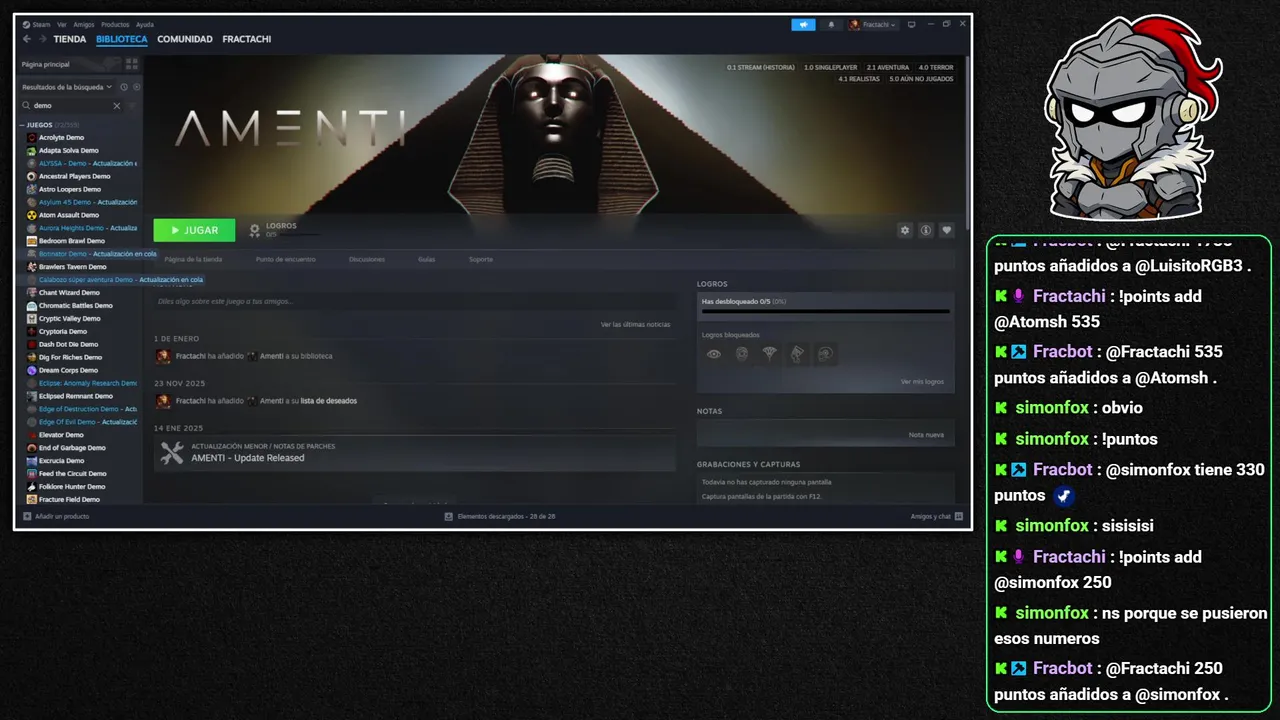Click the 1.0 SINGLEPLAYER tag
Viewport: 1280px width, 720px height.
pos(830,67)
